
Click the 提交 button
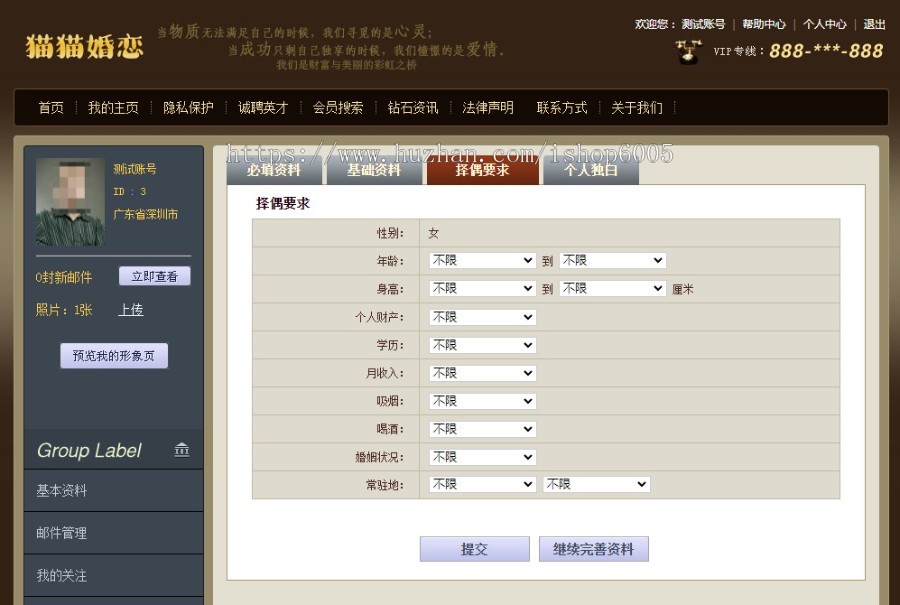click(x=475, y=549)
